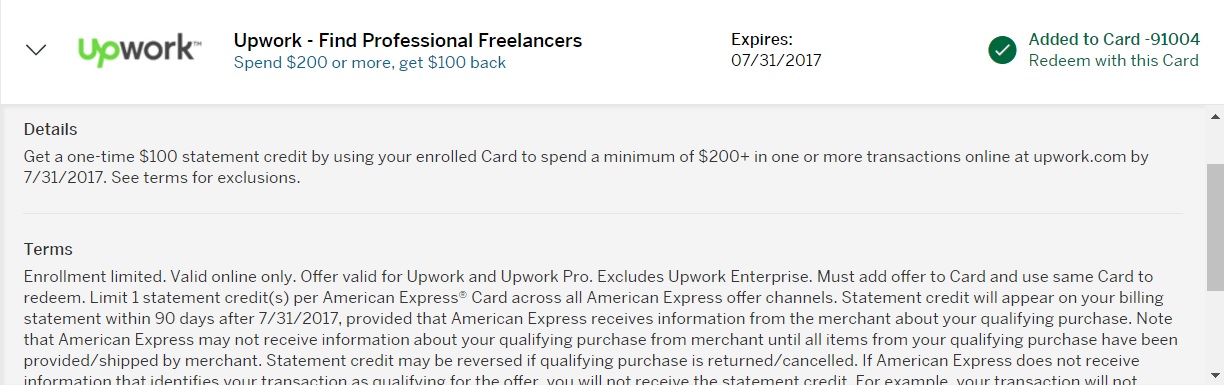Click the green checkmark Added icon
Viewport: 1224px width, 385px height.
(1002, 50)
